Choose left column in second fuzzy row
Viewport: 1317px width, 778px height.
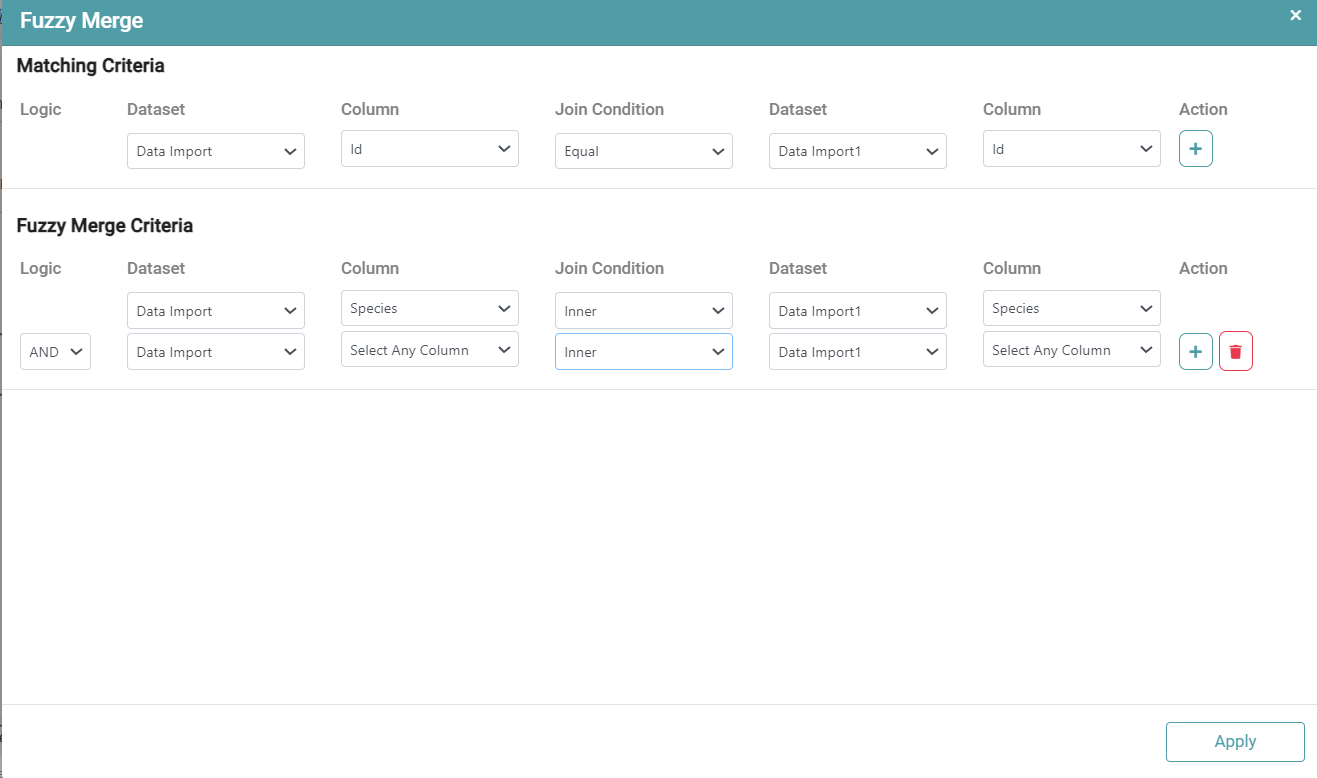point(429,350)
